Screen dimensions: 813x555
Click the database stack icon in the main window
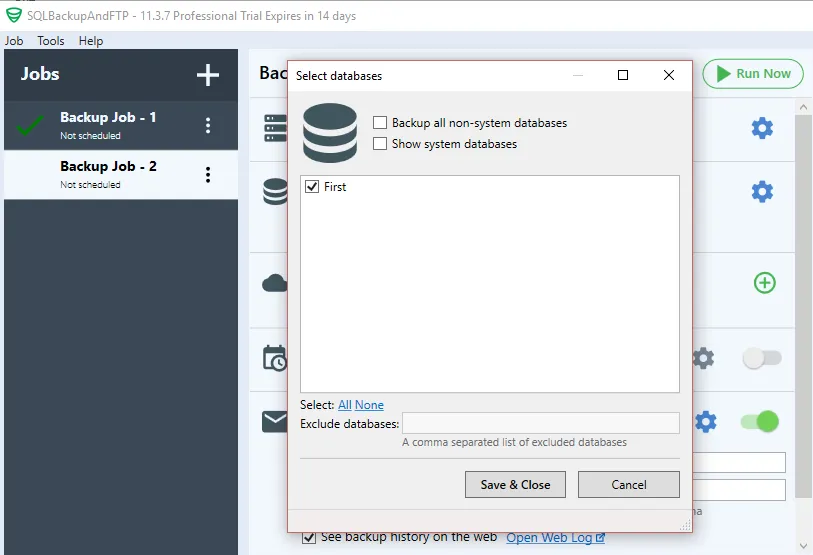[275, 191]
